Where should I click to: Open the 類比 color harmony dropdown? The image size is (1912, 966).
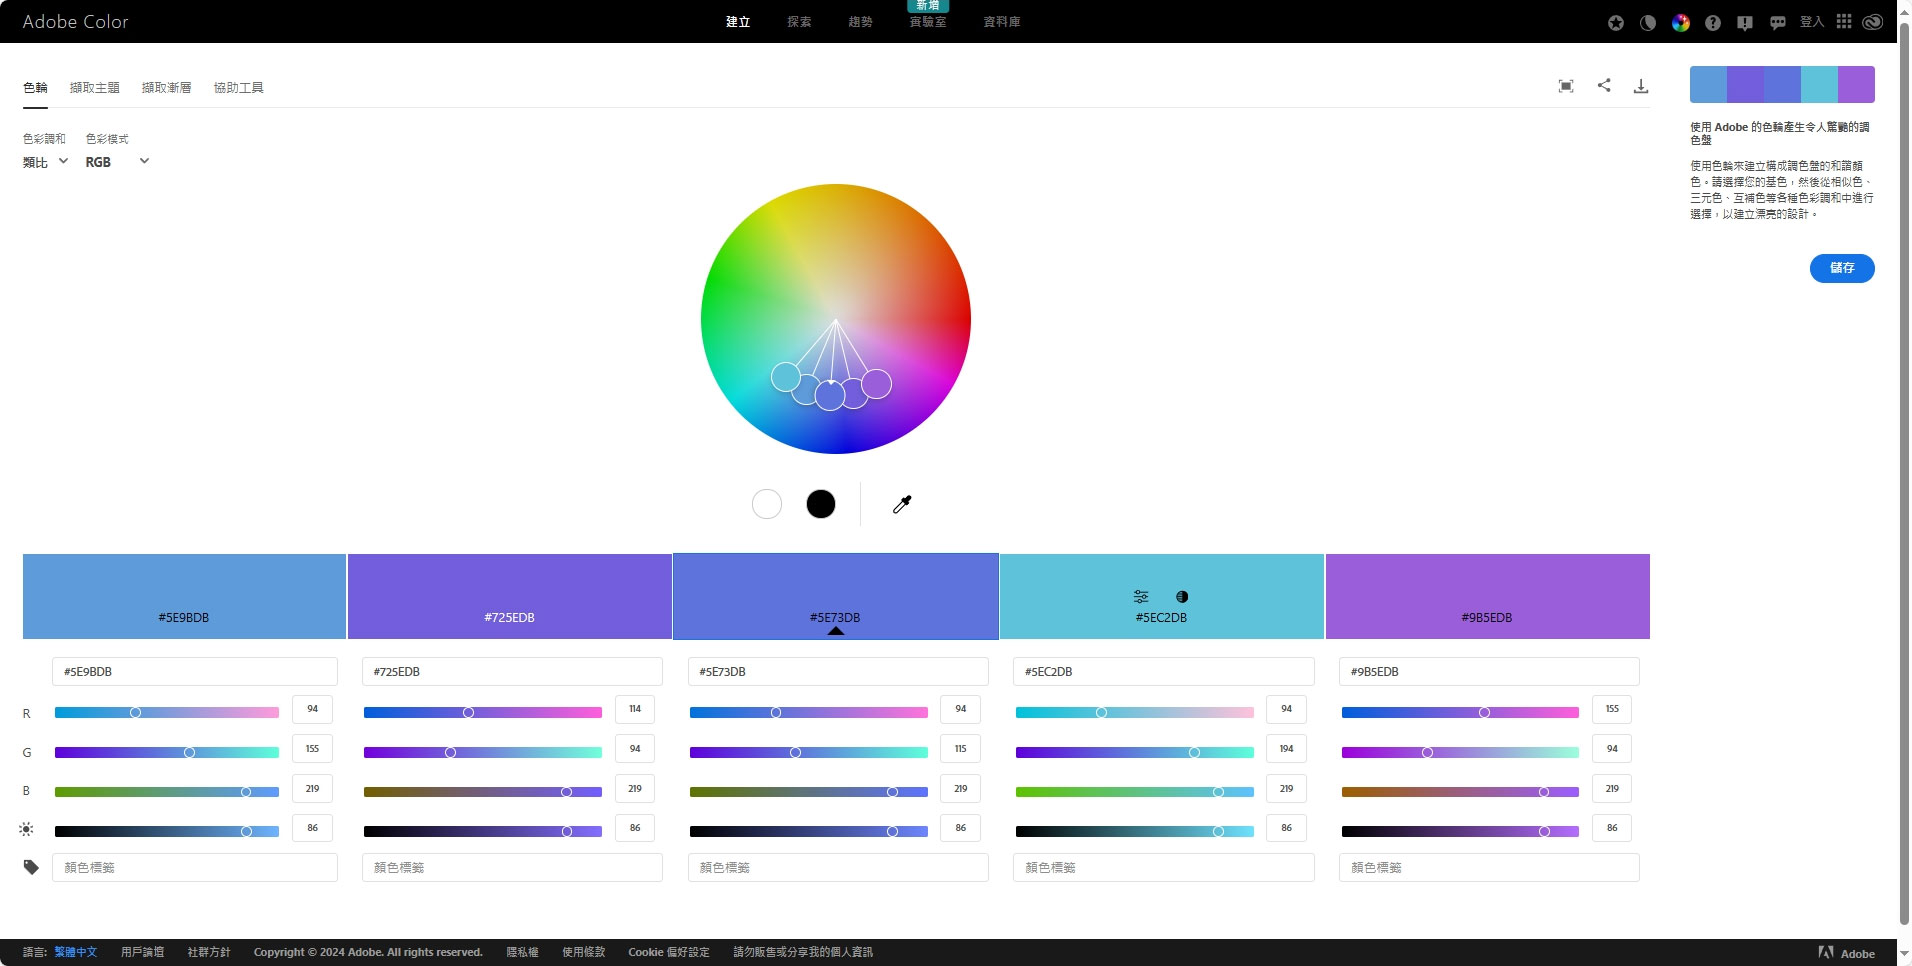coord(45,162)
